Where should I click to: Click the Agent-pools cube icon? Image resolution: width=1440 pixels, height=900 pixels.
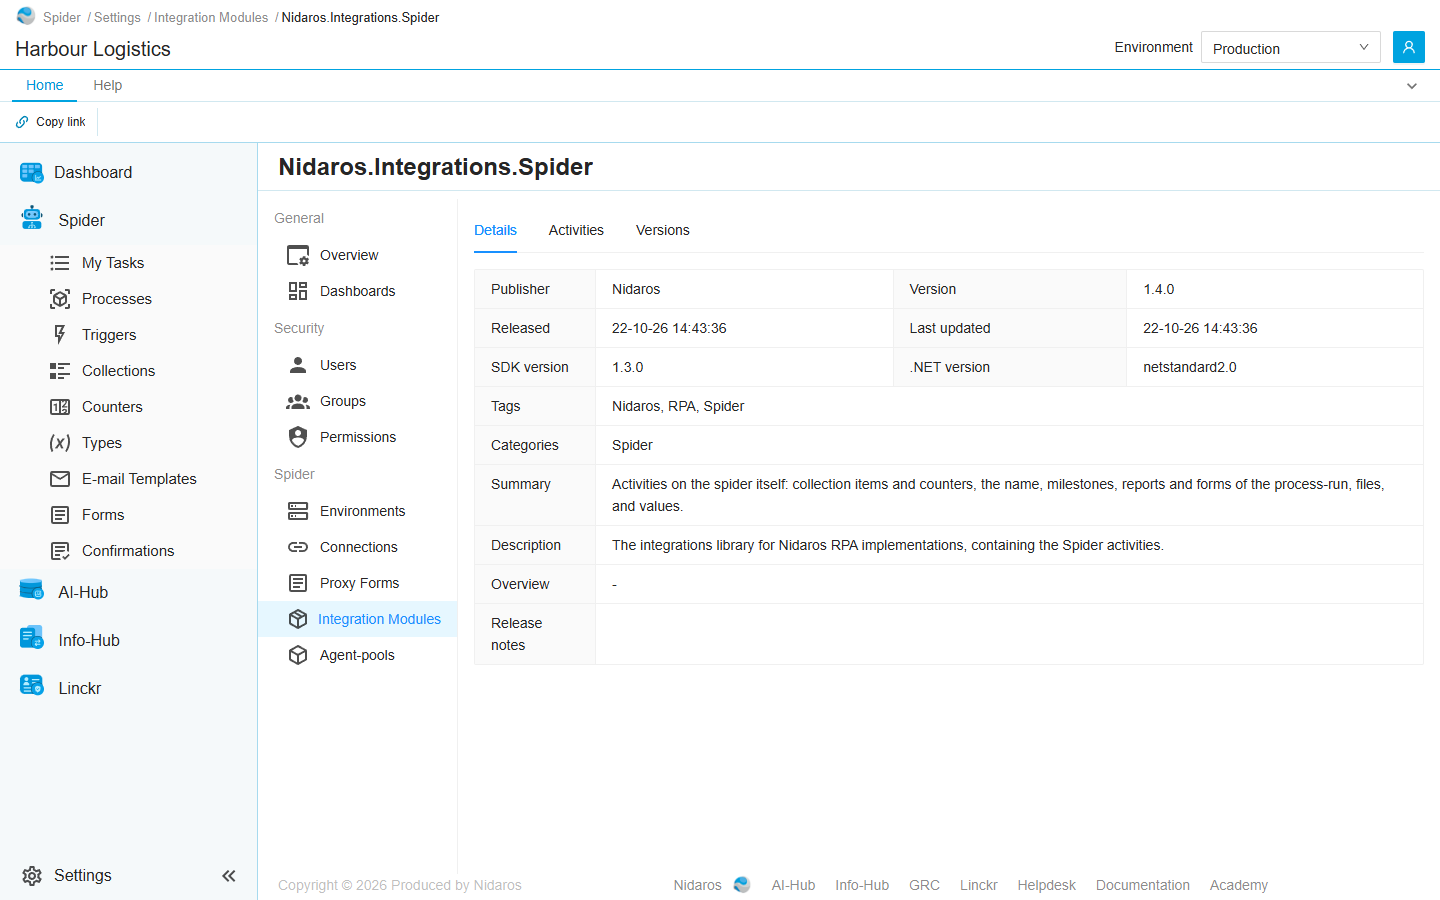click(x=298, y=655)
